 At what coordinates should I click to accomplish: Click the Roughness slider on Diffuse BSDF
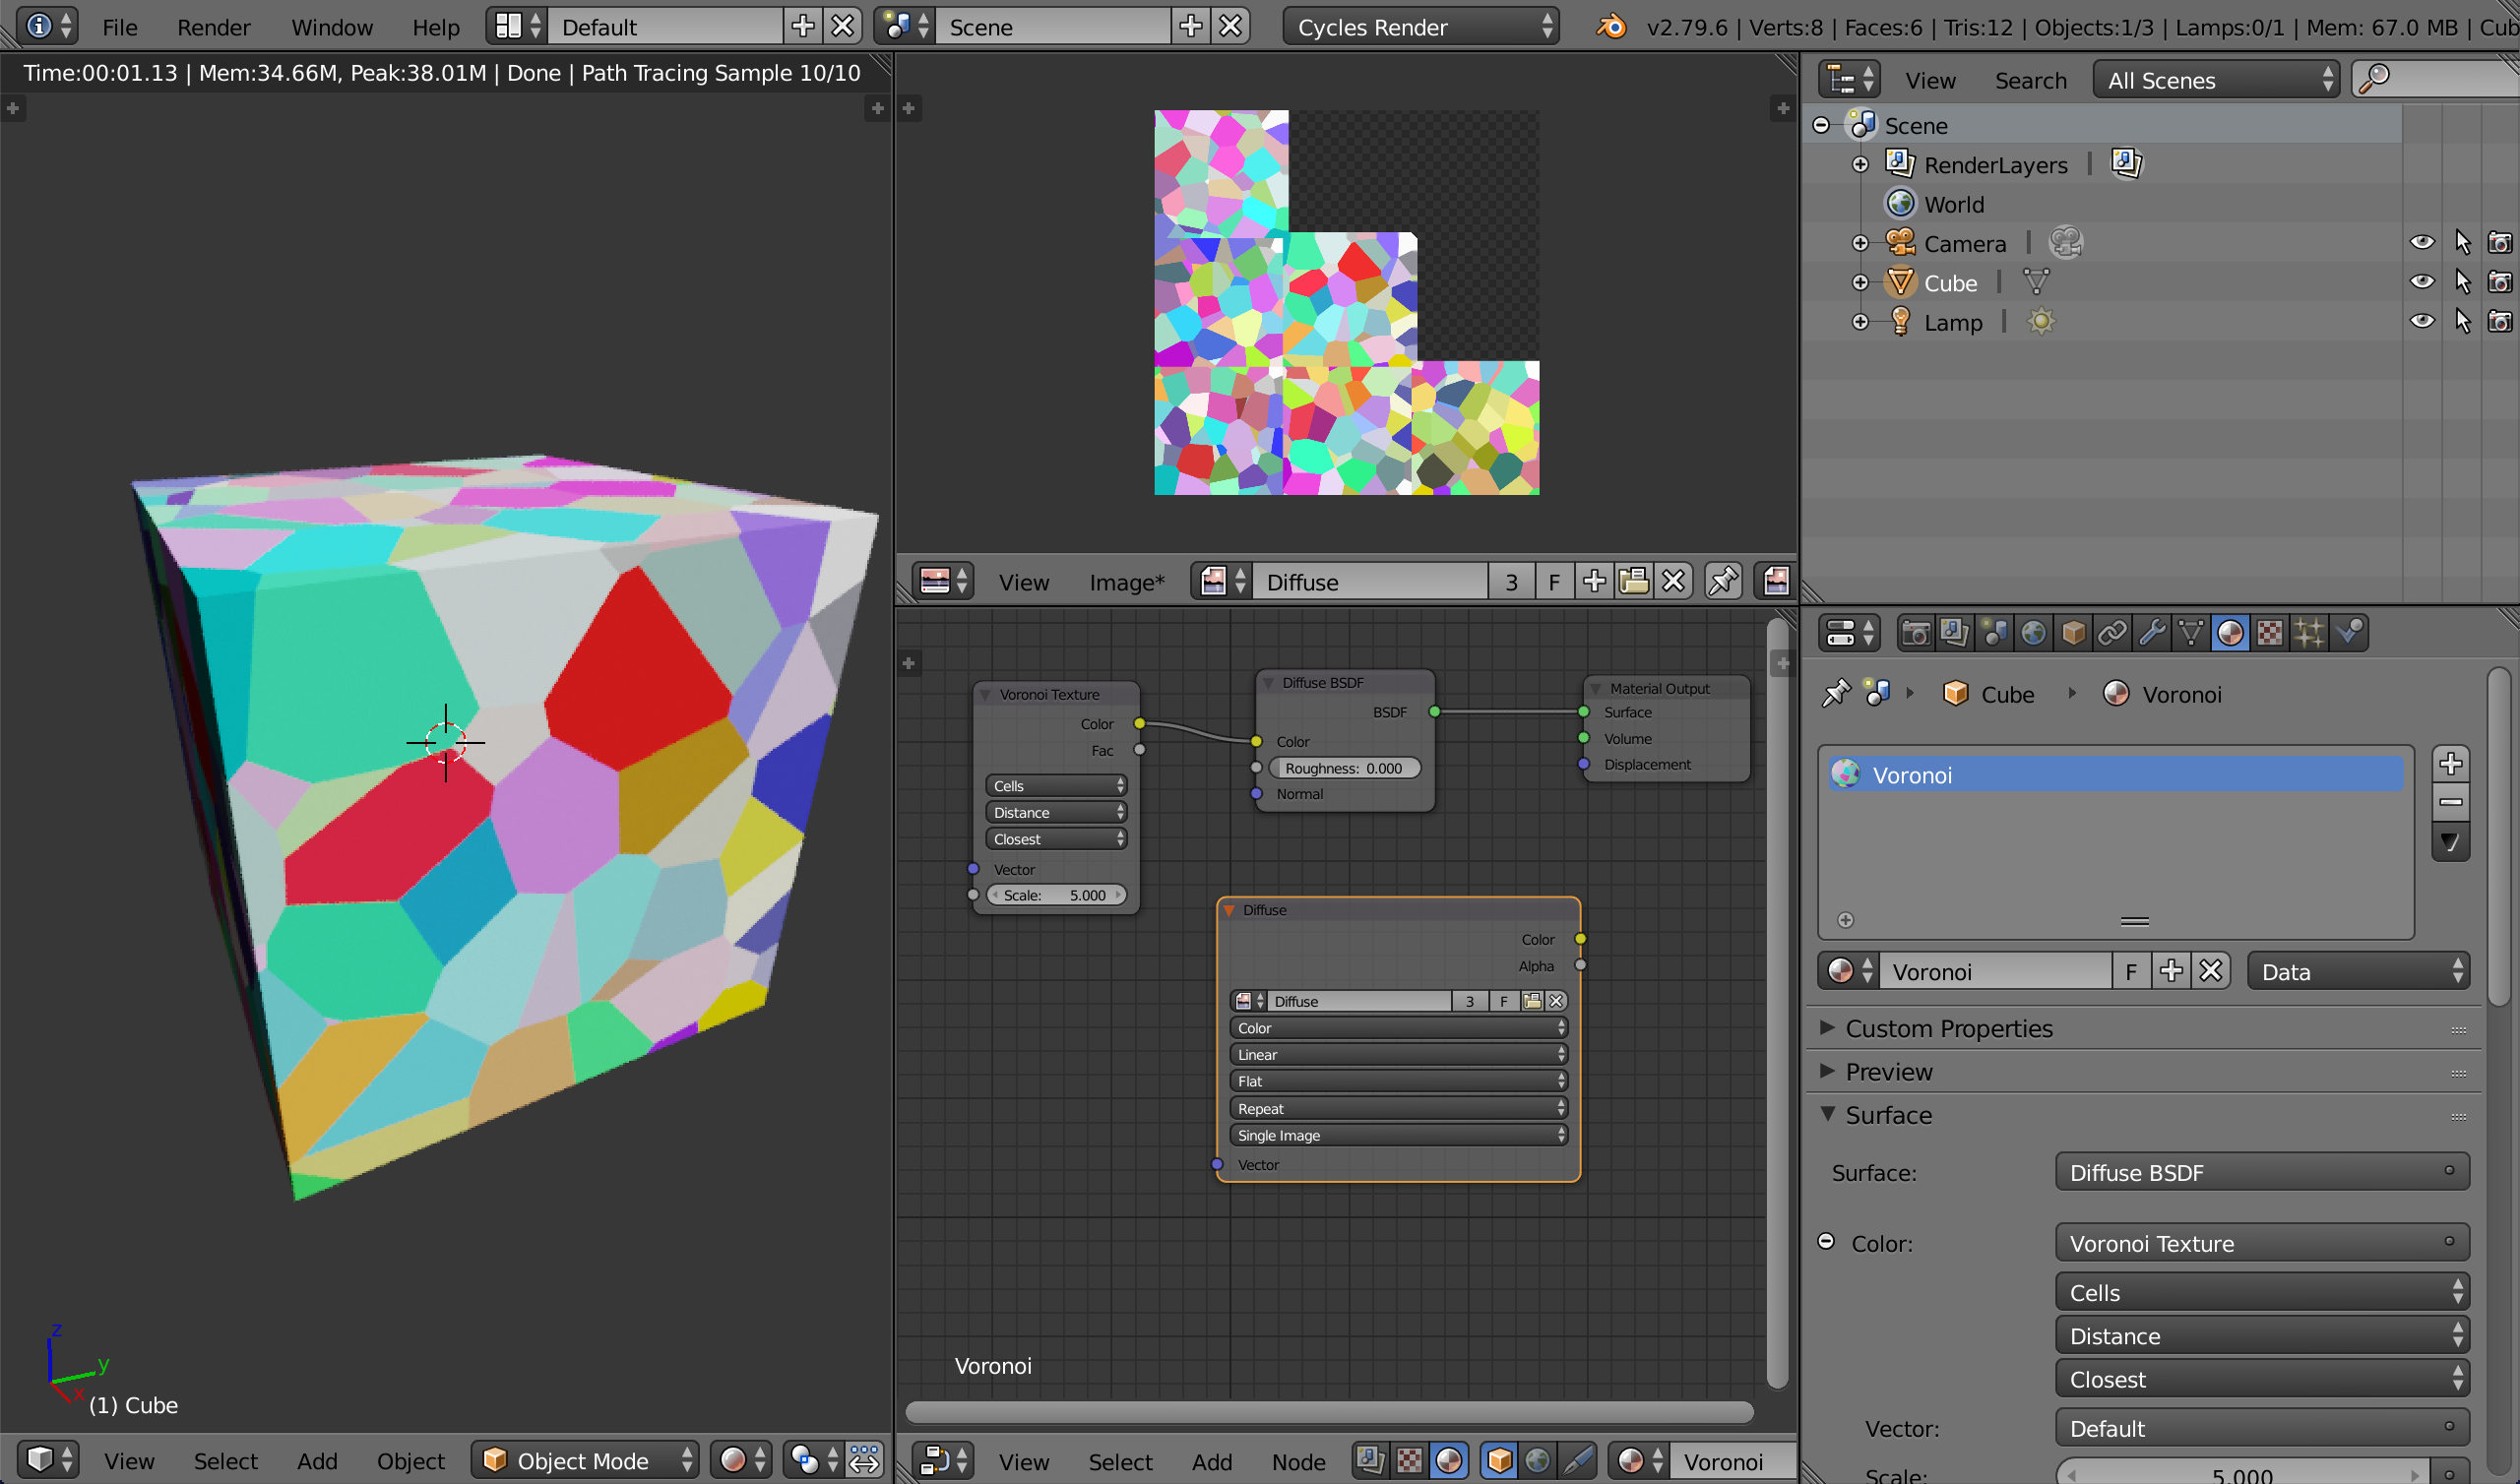click(1343, 768)
